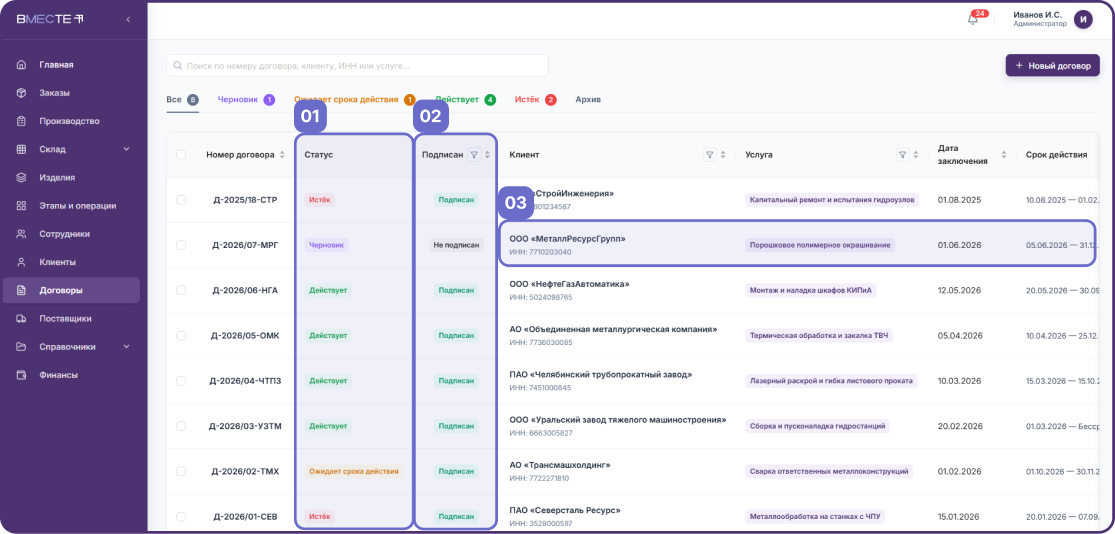Click the filter icon in the Подписан column
The width and height of the screenshot is (1115, 534).
coord(474,155)
